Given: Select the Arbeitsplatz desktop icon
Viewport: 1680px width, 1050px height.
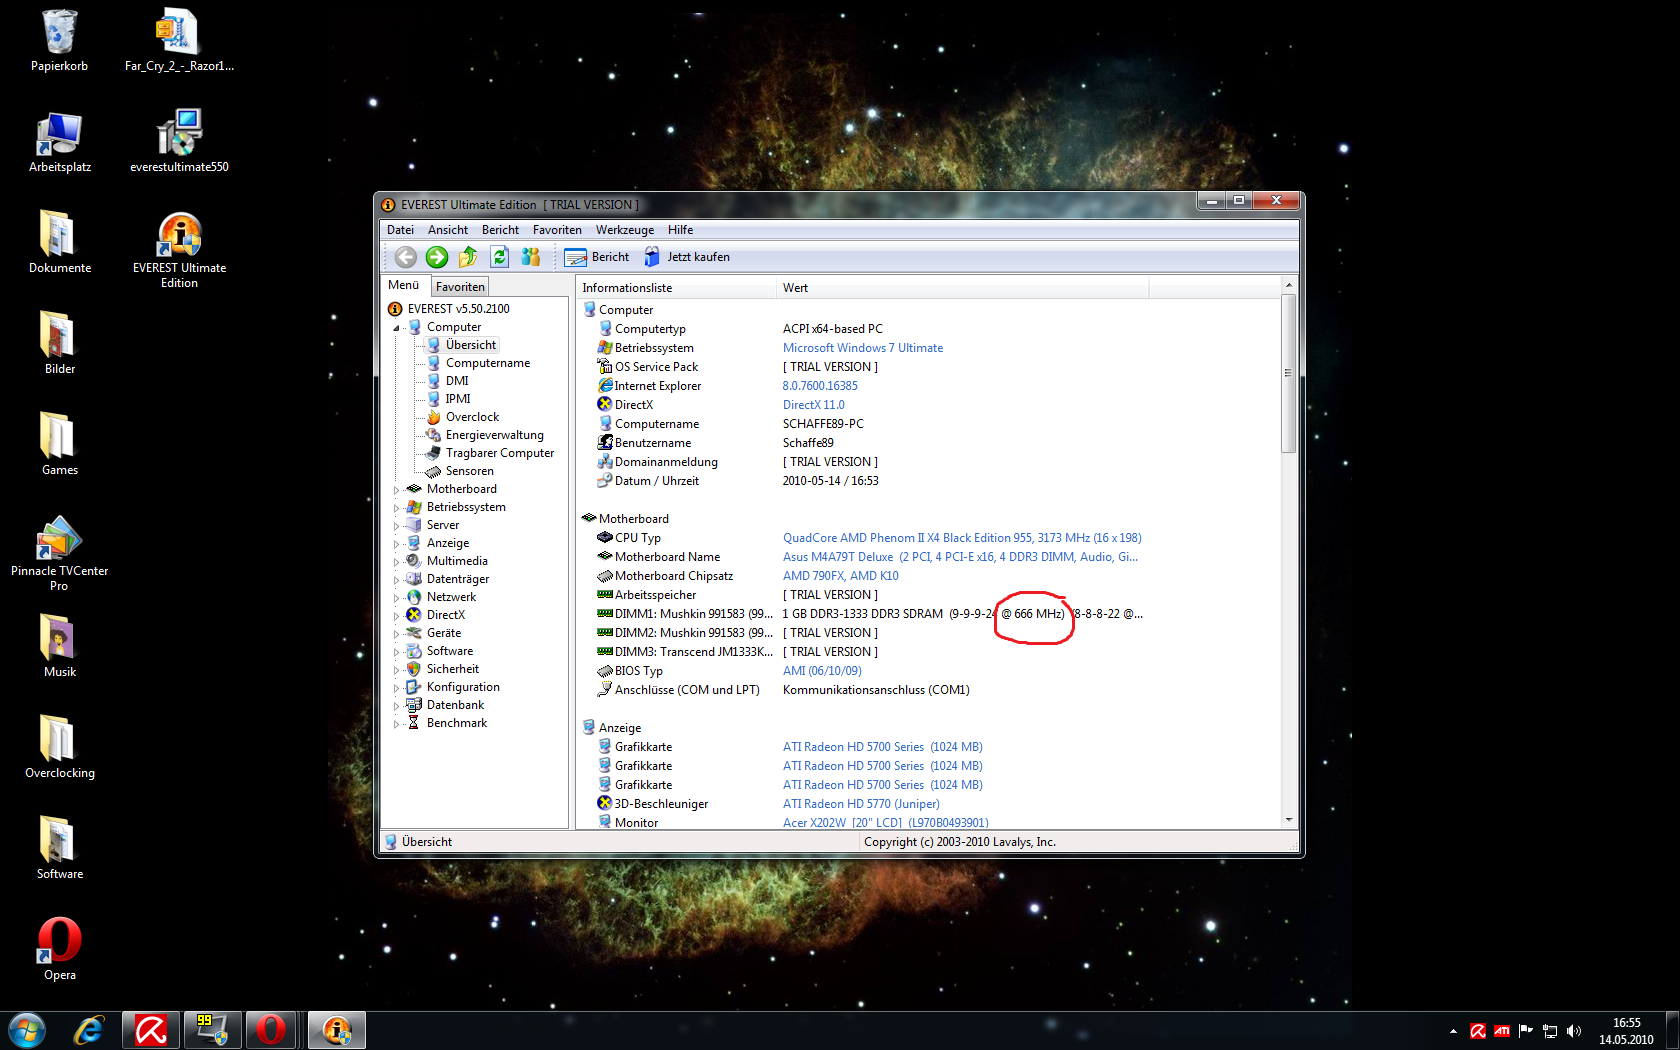Looking at the screenshot, I should (x=60, y=142).
